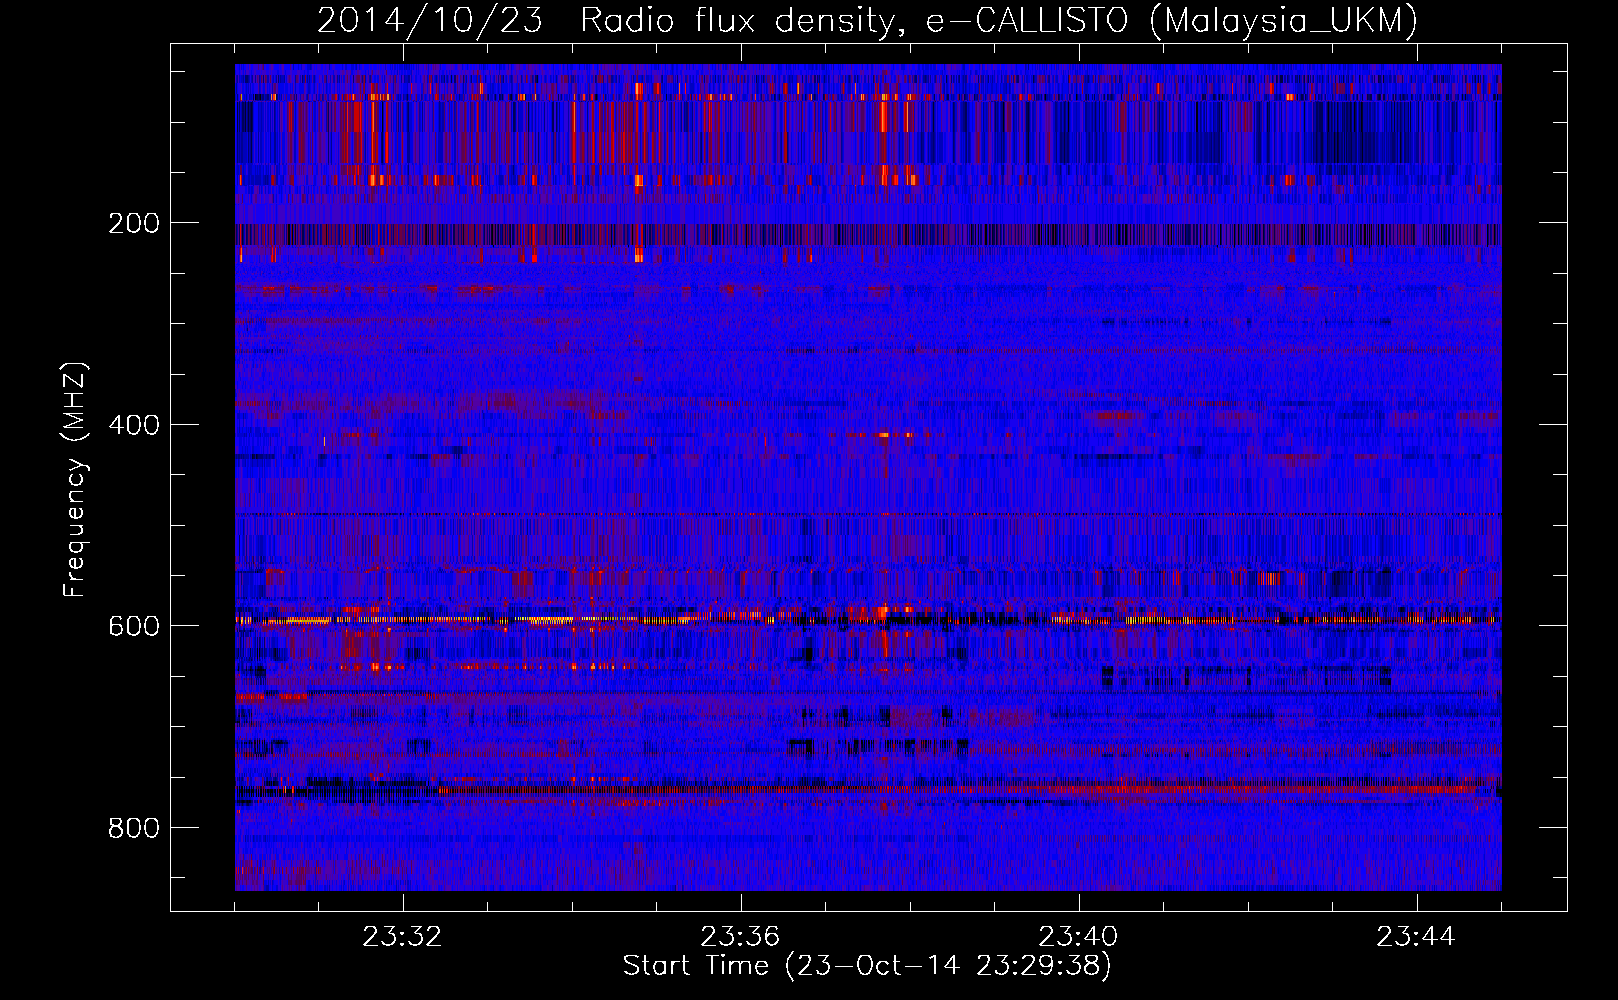Click the 23:32 time tick label
Viewport: 1618px width, 1000px height.
[x=402, y=937]
